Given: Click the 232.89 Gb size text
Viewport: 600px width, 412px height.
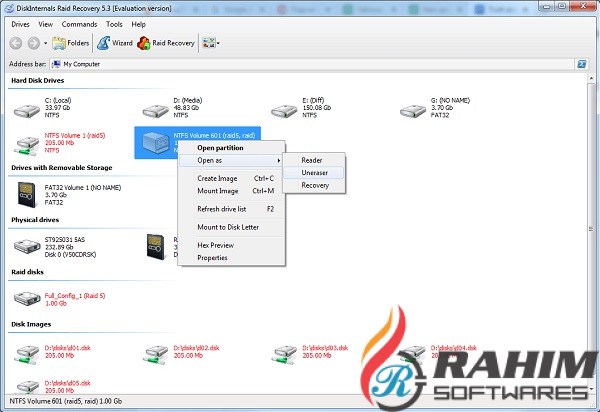Looking at the screenshot, I should [x=59, y=247].
